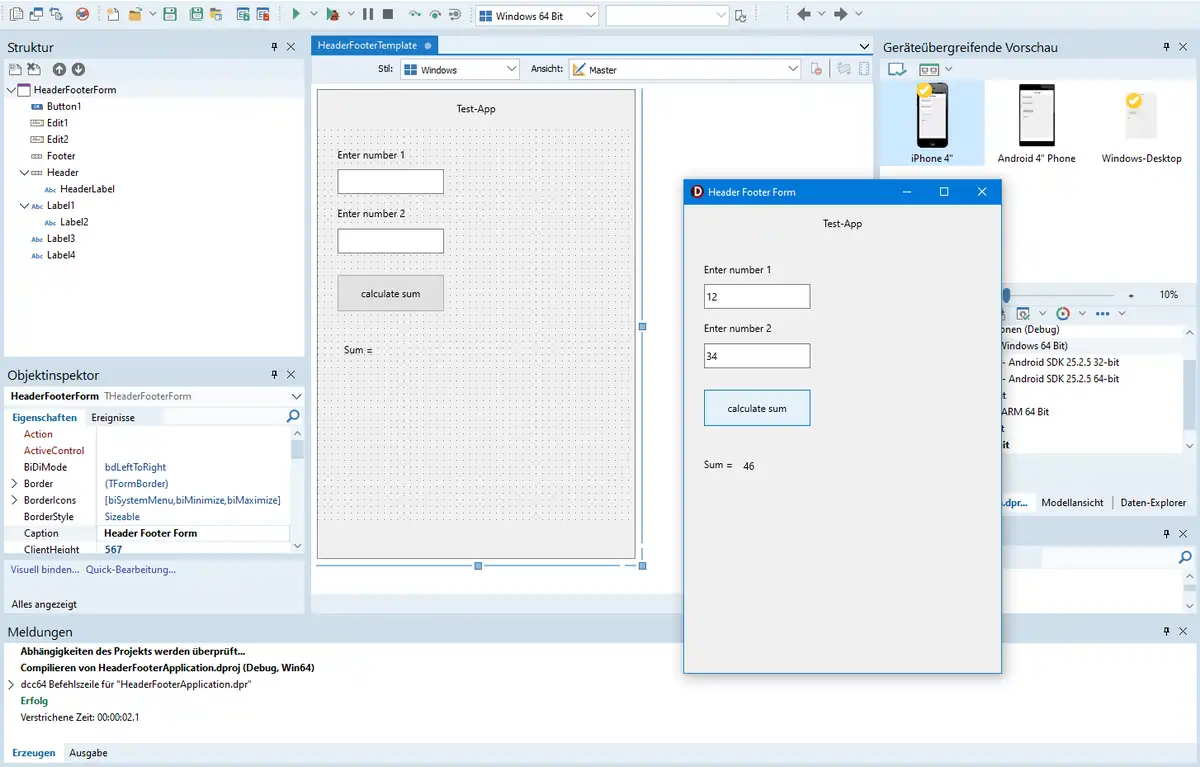The width and height of the screenshot is (1200, 767).
Task: Click the Save floppy disk icon
Action: point(170,15)
